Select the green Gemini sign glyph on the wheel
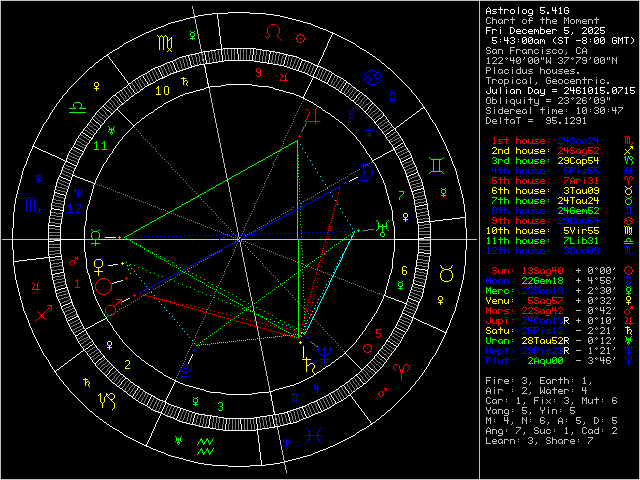 [x=437, y=165]
